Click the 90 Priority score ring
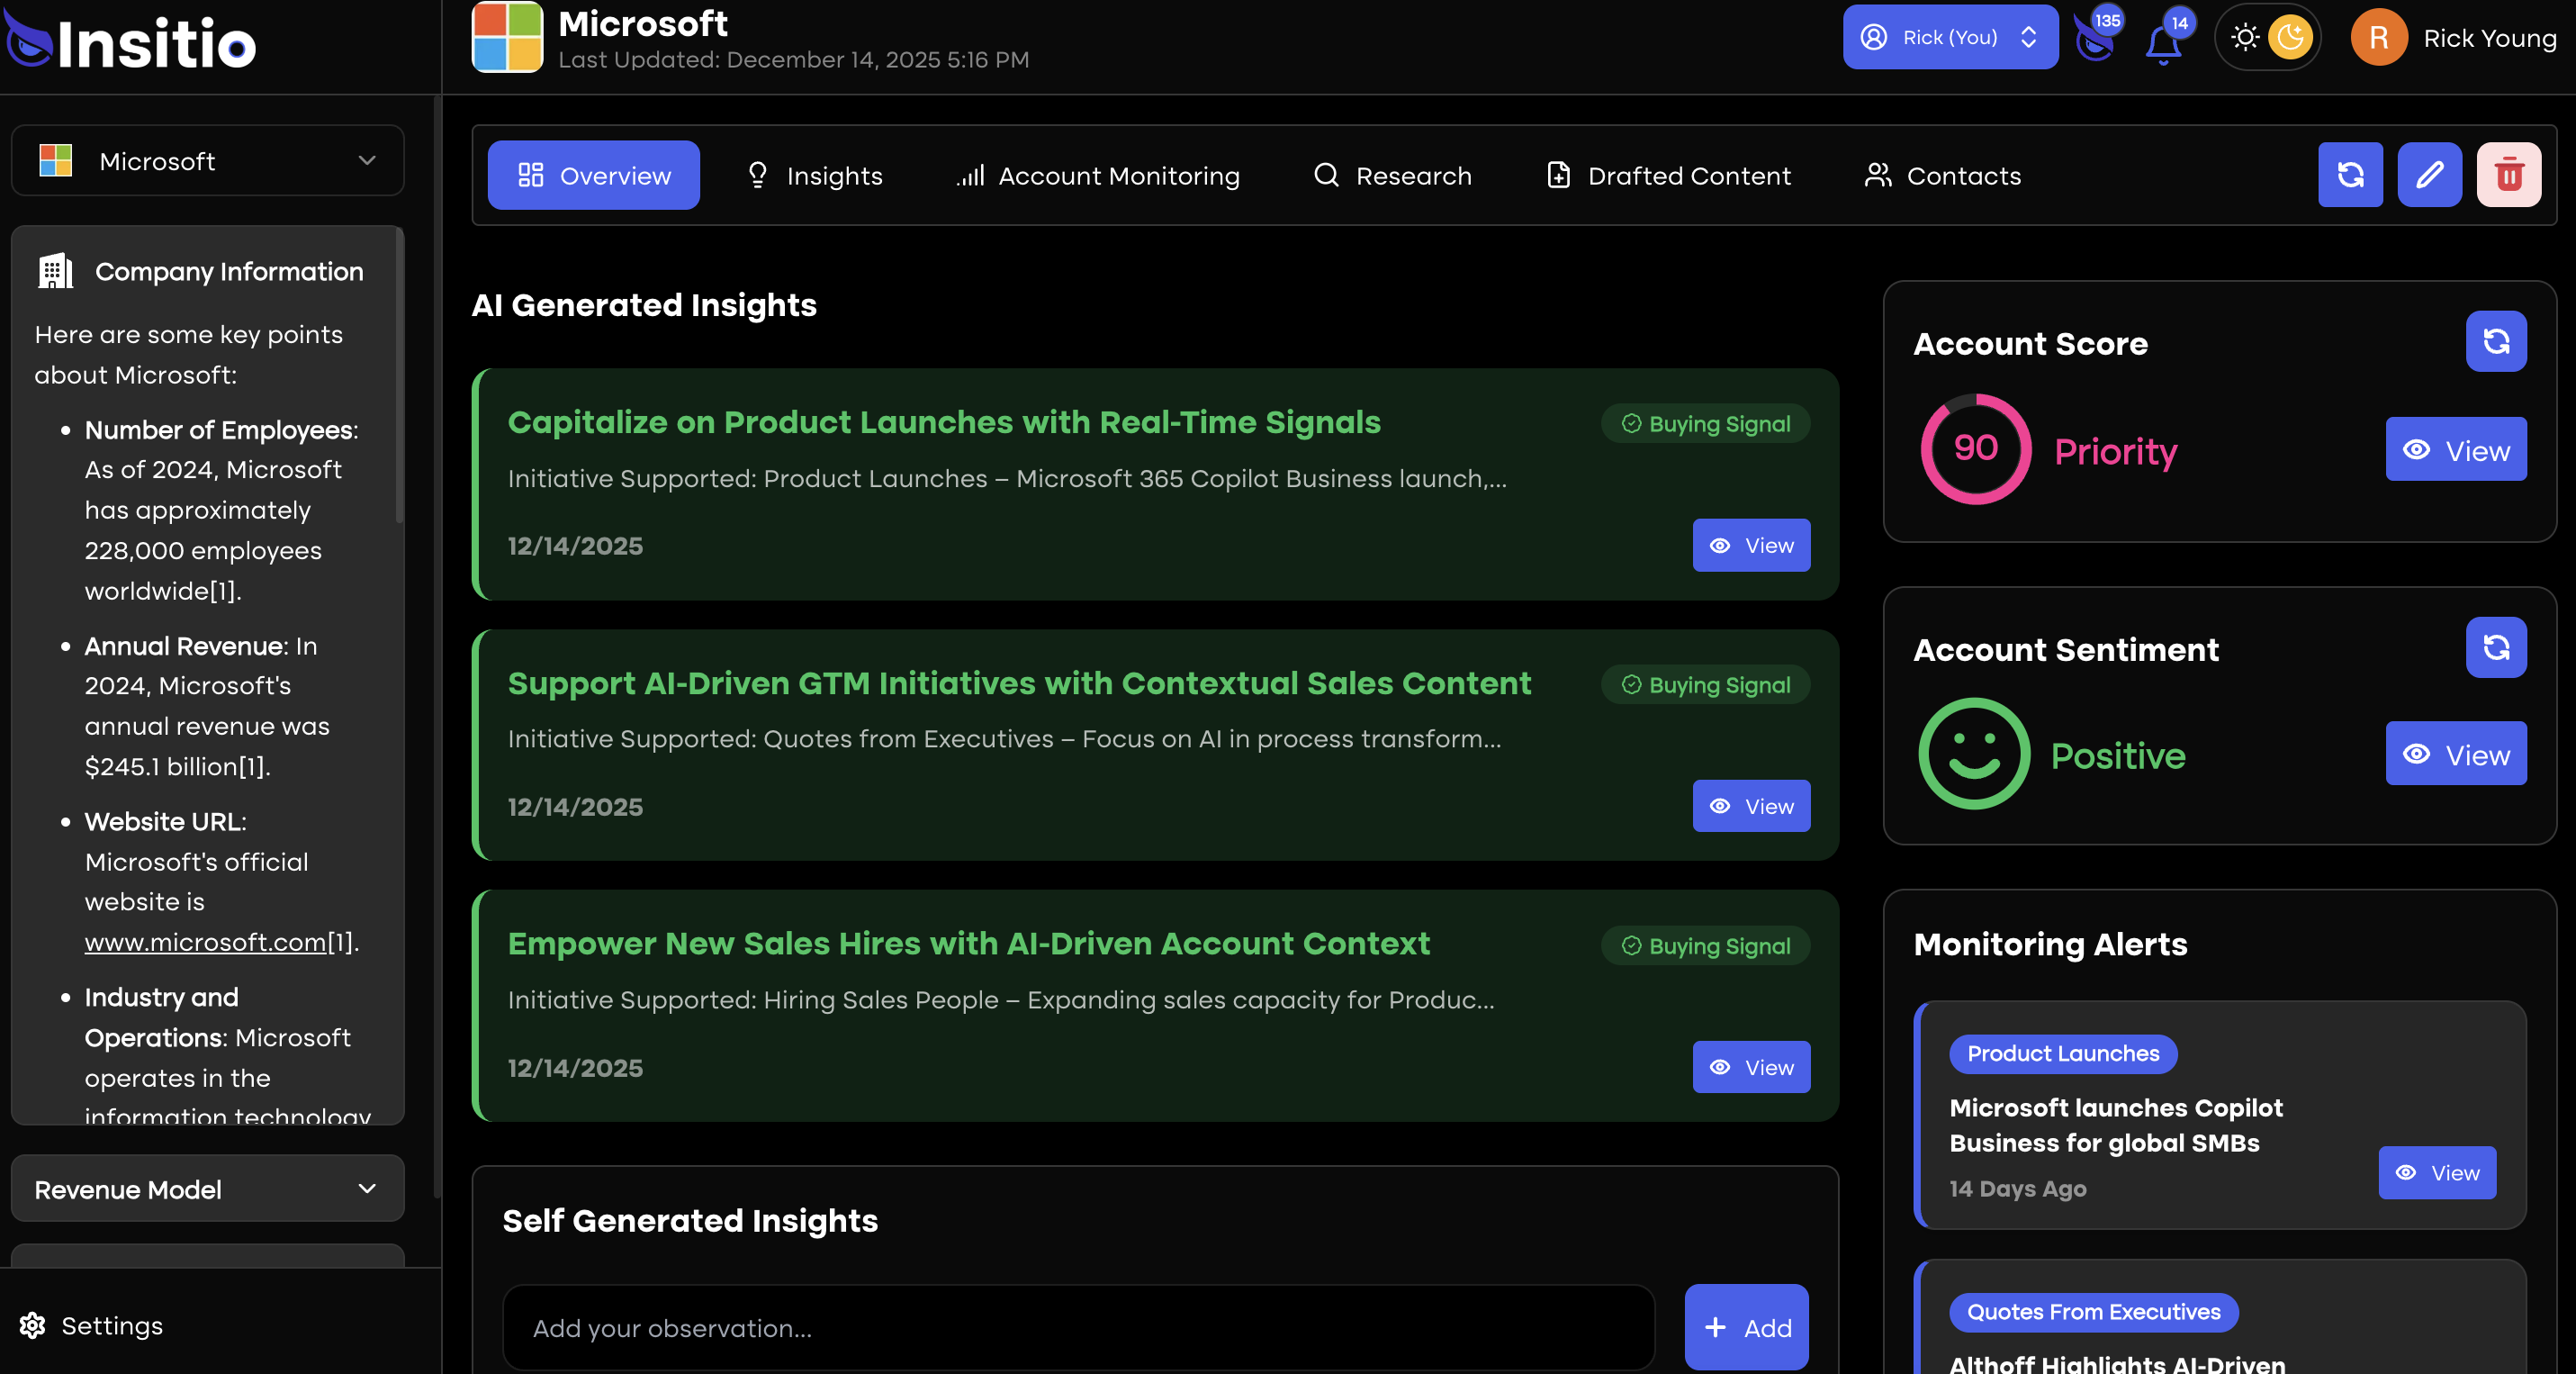2576x1374 pixels. pos(1973,449)
